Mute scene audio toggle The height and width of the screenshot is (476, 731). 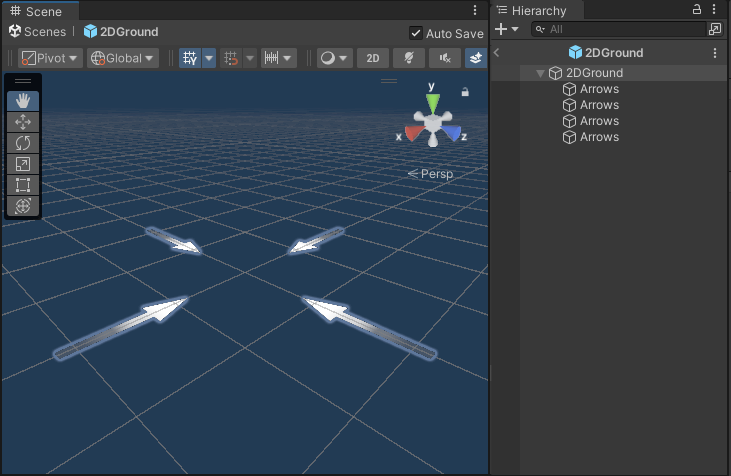pyautogui.click(x=443, y=58)
